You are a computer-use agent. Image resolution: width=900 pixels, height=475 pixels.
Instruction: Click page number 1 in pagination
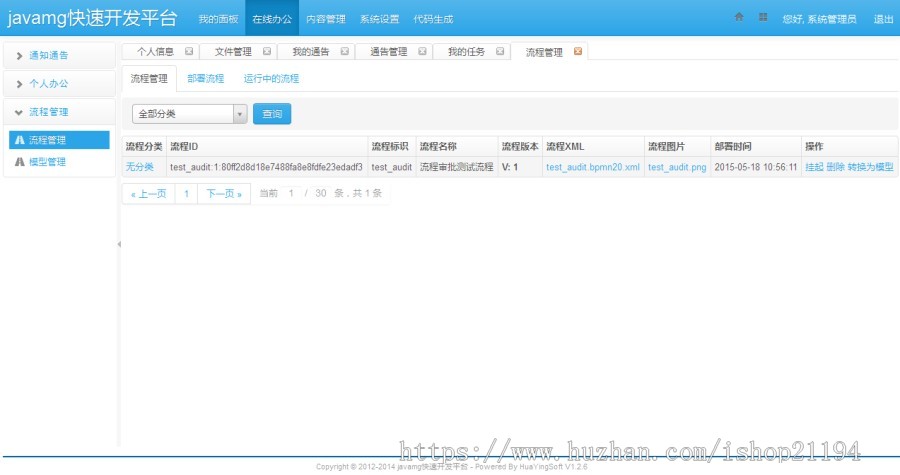coord(187,193)
